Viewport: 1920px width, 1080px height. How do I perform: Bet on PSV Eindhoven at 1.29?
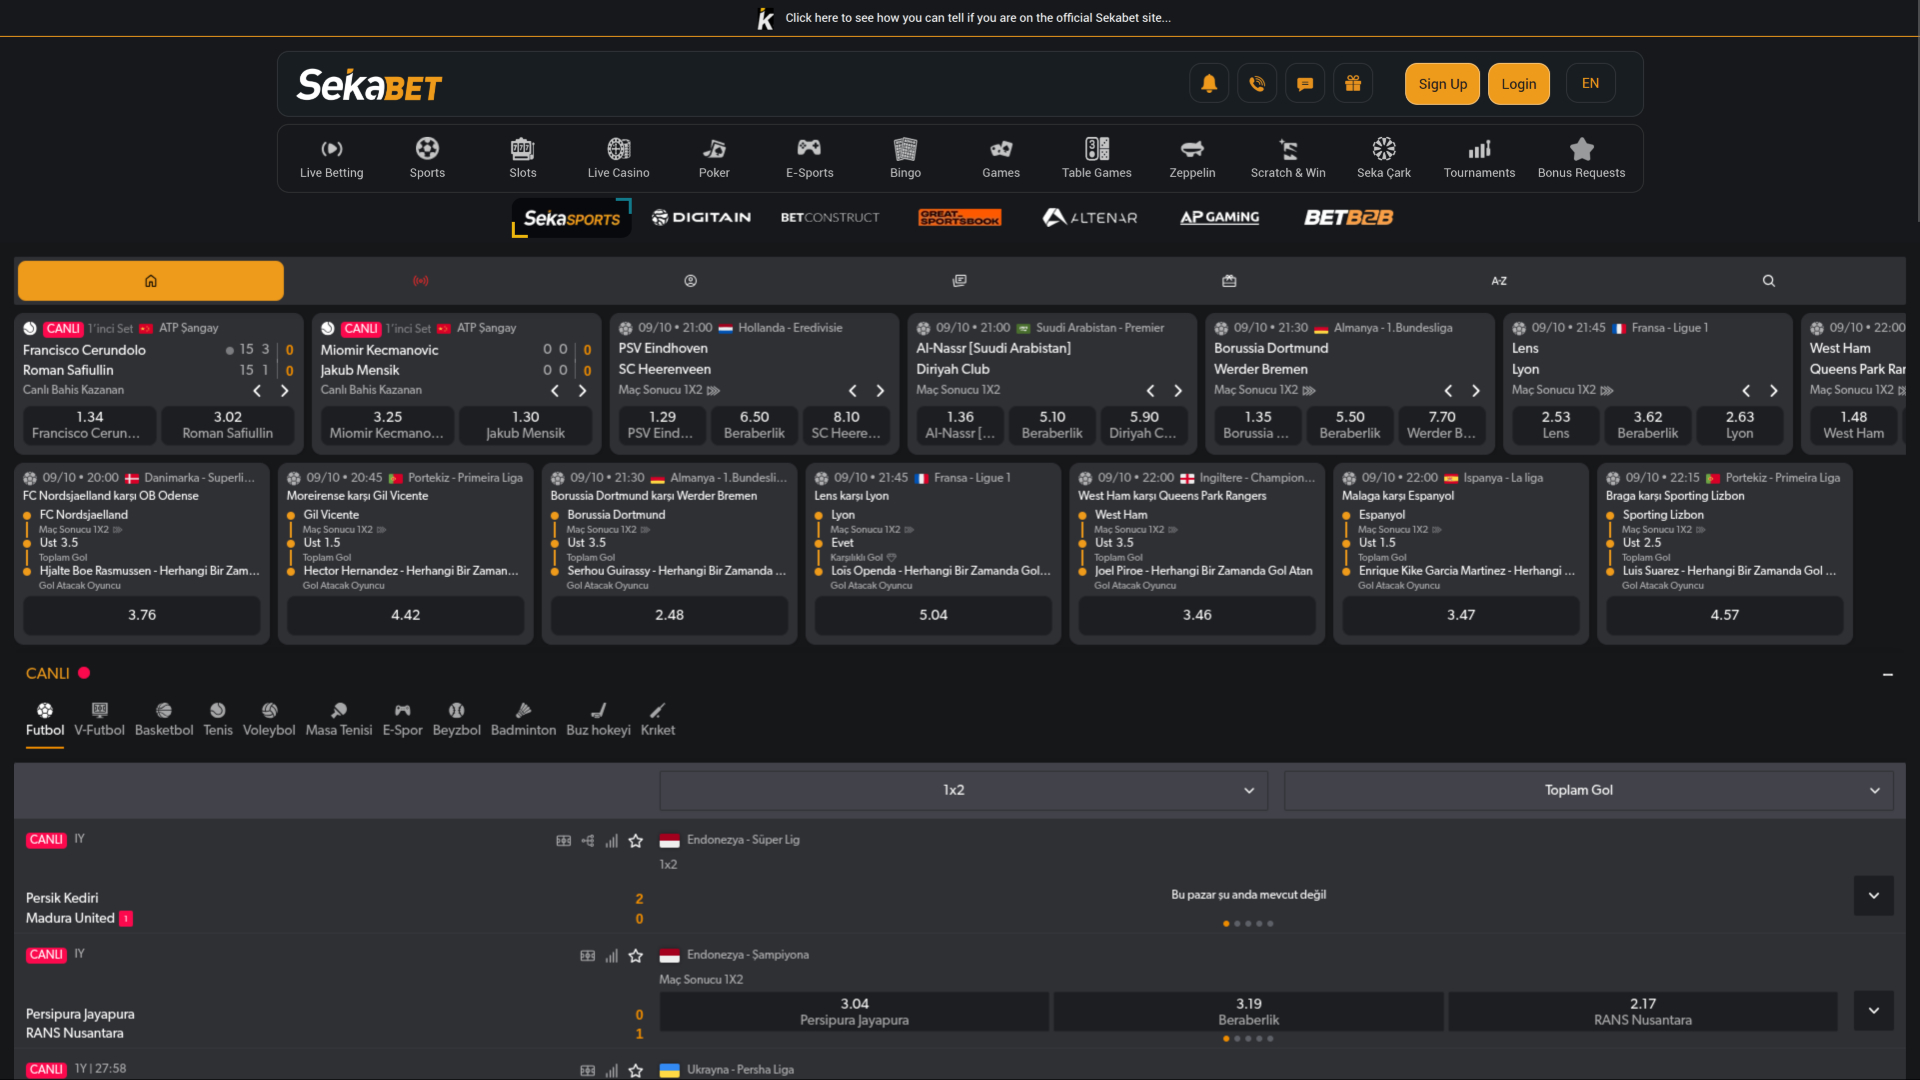662,425
